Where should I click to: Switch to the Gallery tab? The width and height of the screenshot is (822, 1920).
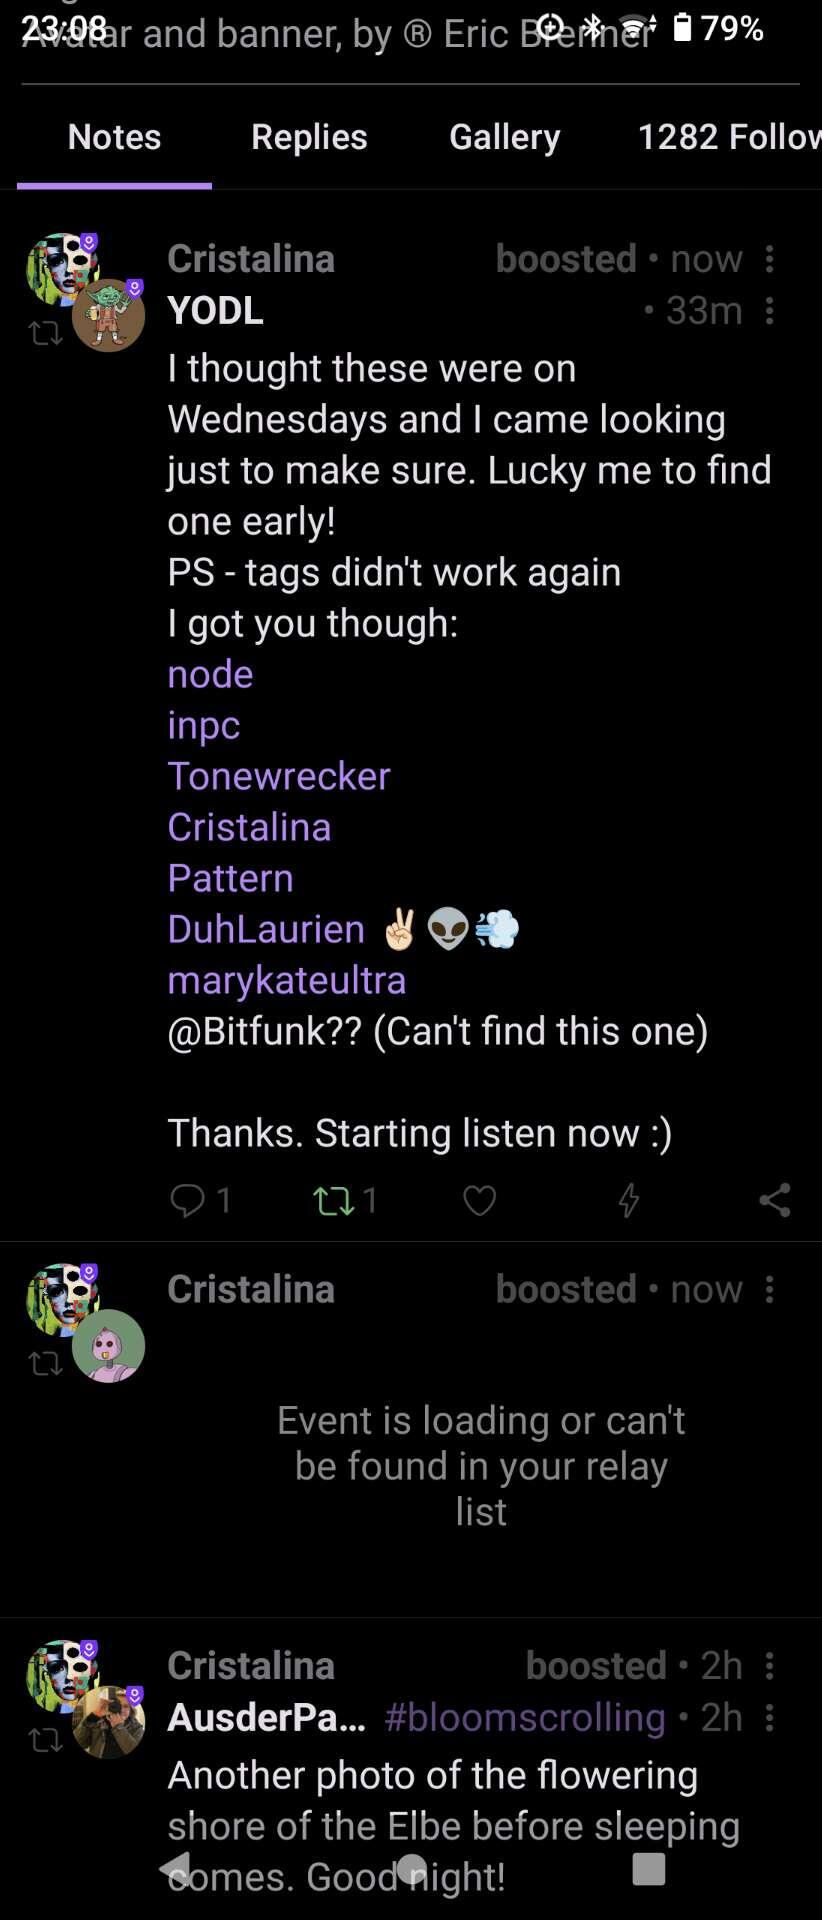click(505, 137)
